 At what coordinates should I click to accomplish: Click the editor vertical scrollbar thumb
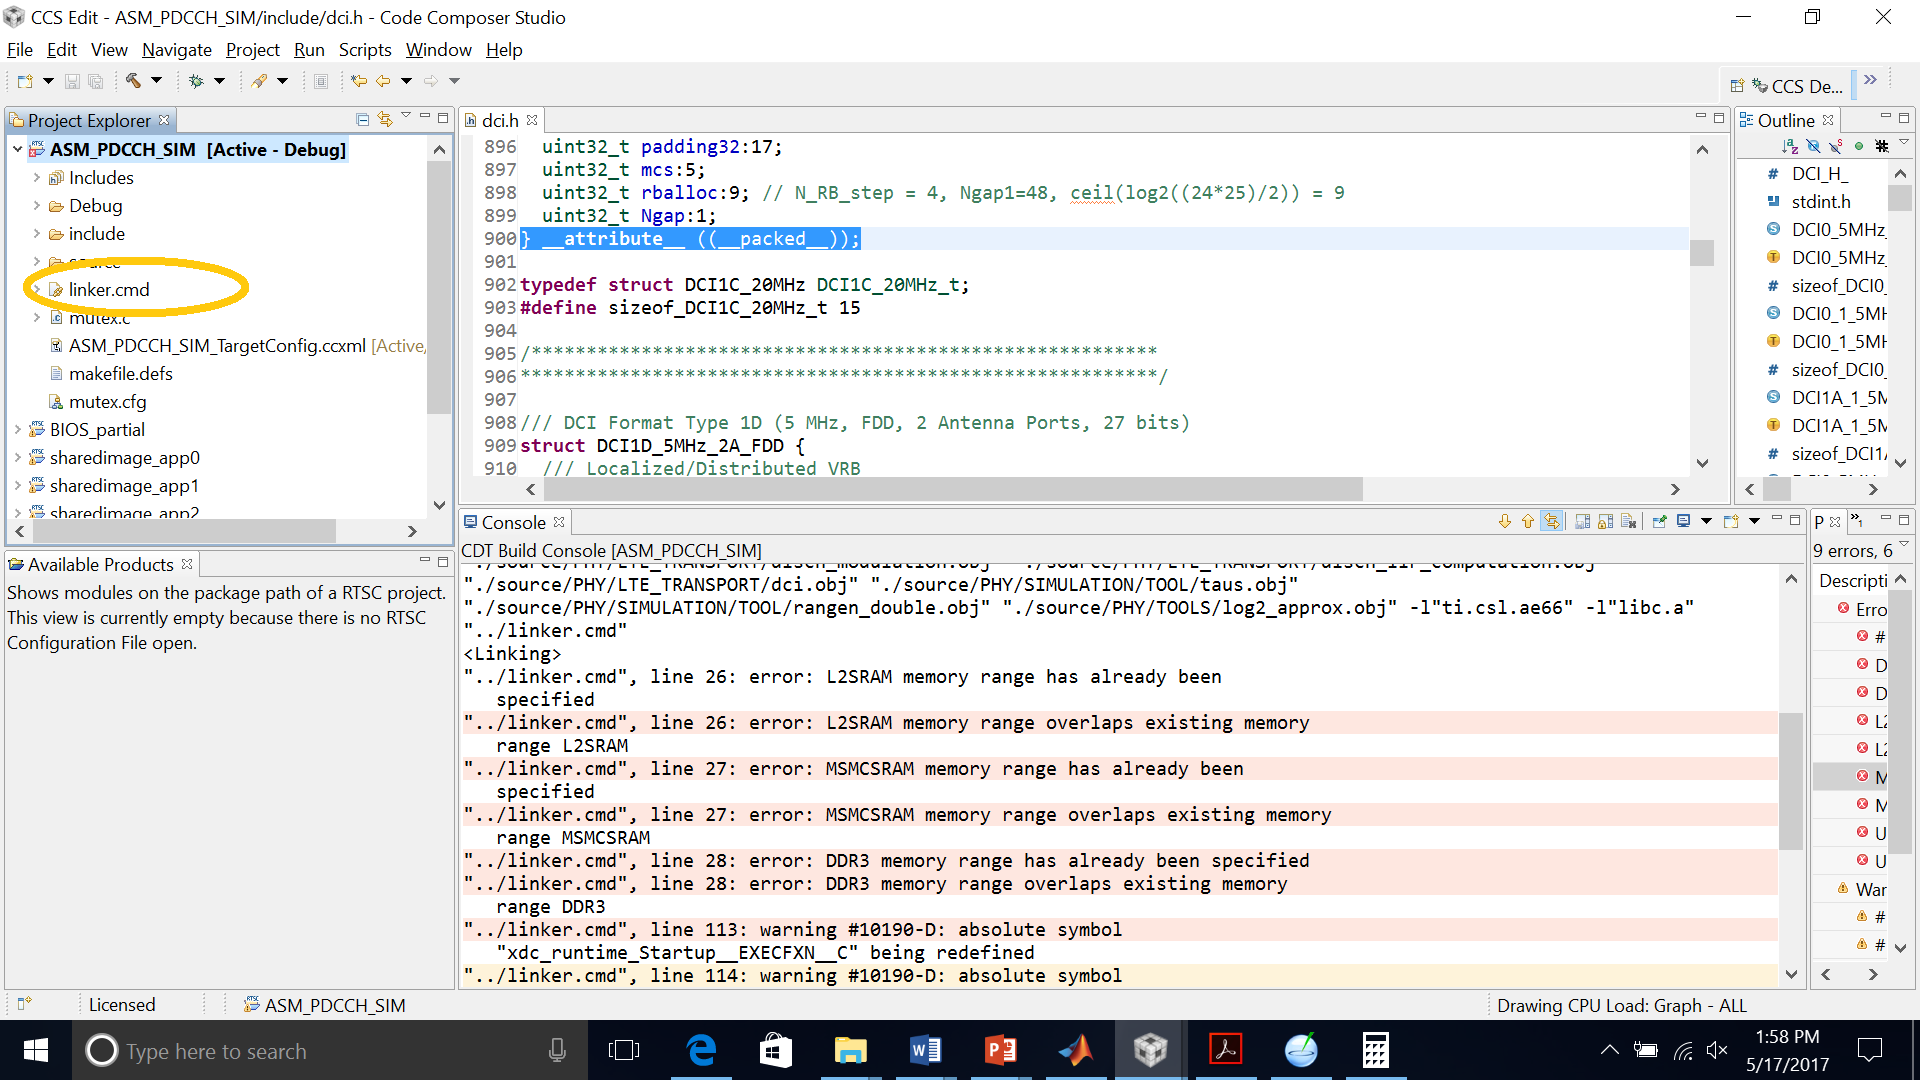[x=1702, y=252]
